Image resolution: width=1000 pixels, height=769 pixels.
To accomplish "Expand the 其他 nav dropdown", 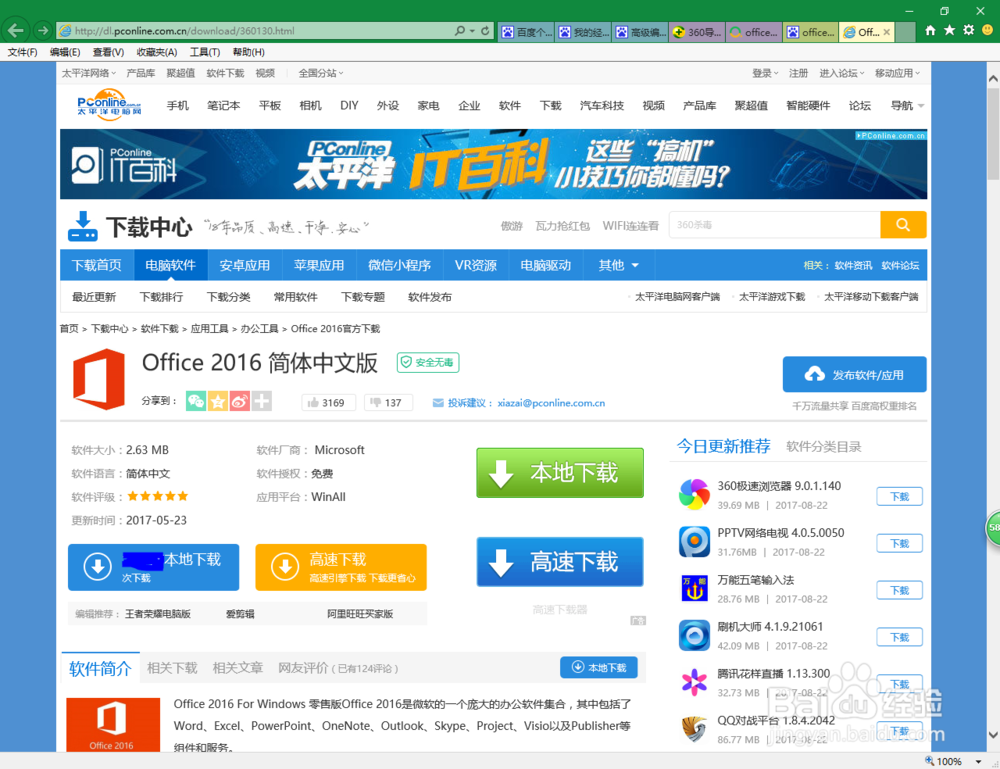I will (x=618, y=265).
